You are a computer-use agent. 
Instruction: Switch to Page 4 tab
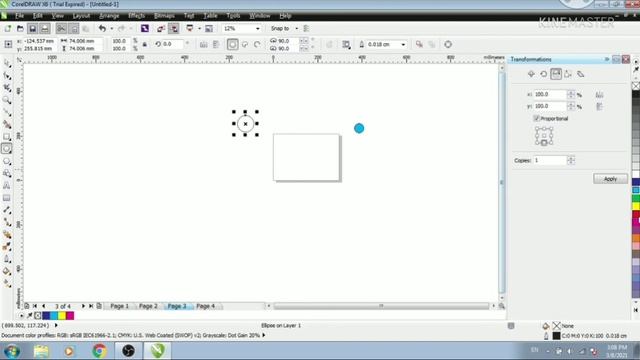click(205, 306)
